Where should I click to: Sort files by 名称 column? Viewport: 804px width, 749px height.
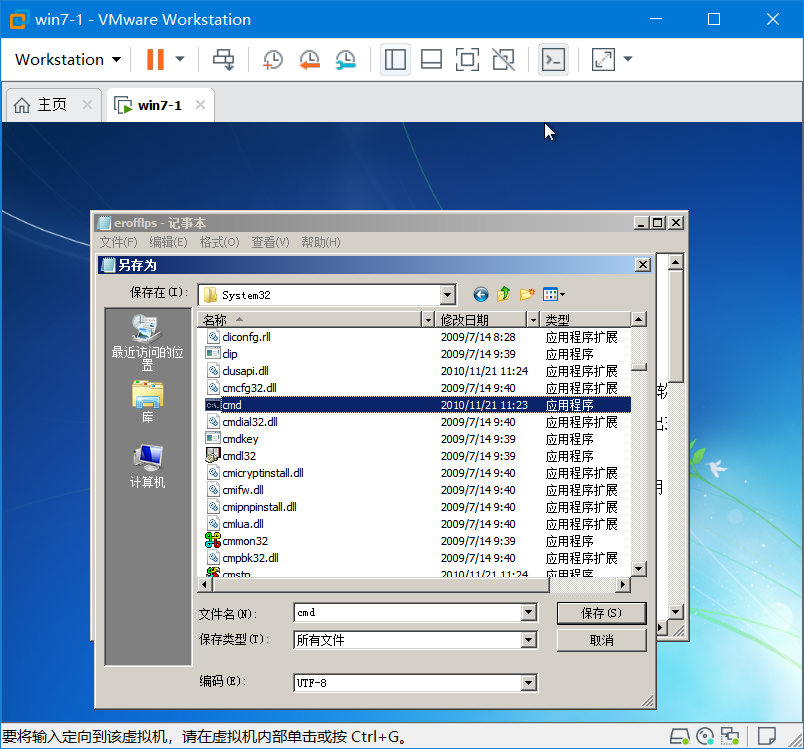309,320
